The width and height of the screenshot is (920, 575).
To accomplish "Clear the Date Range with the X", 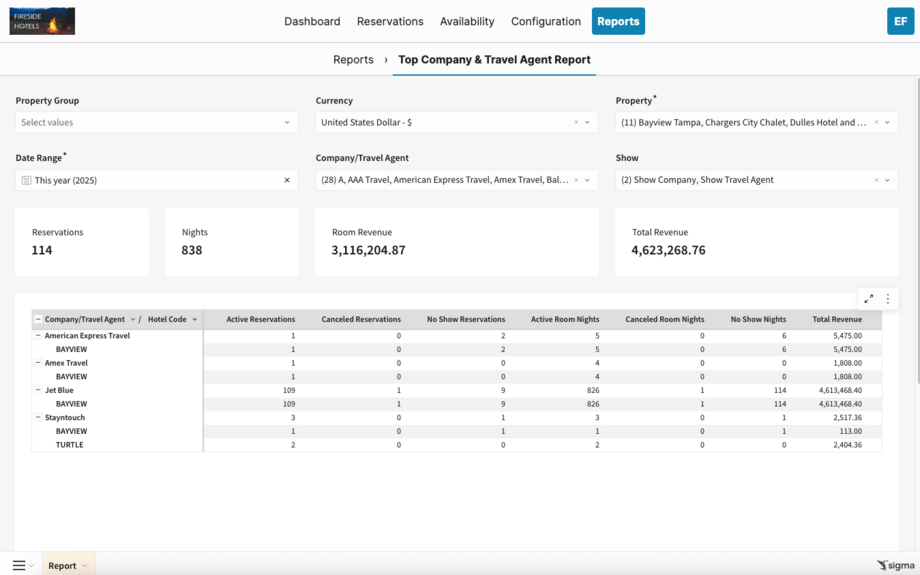I will tap(287, 180).
